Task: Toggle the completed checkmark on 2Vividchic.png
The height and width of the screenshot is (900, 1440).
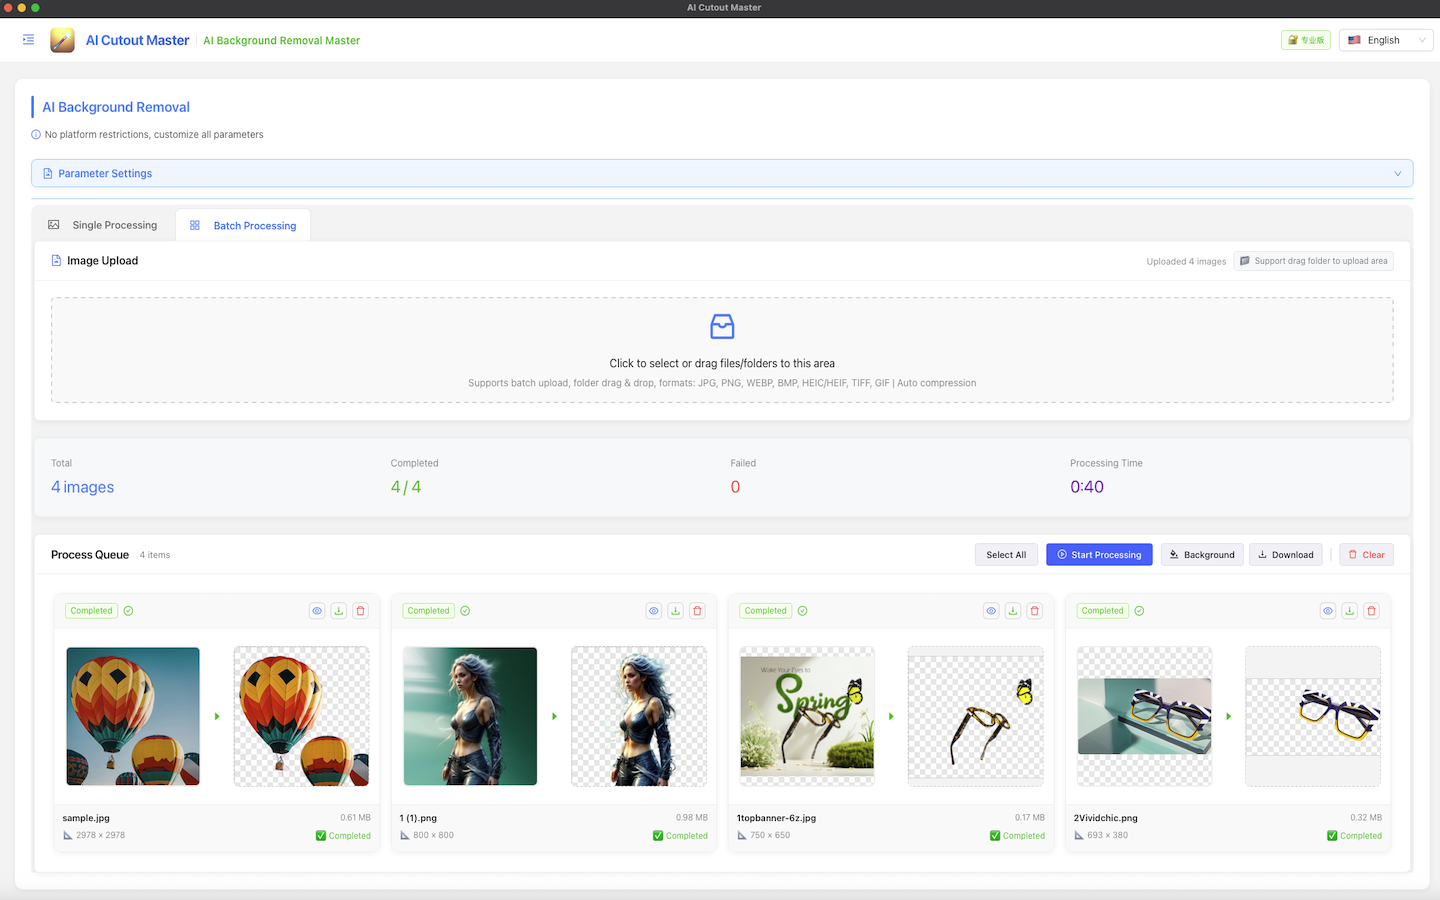Action: [x=1139, y=610]
